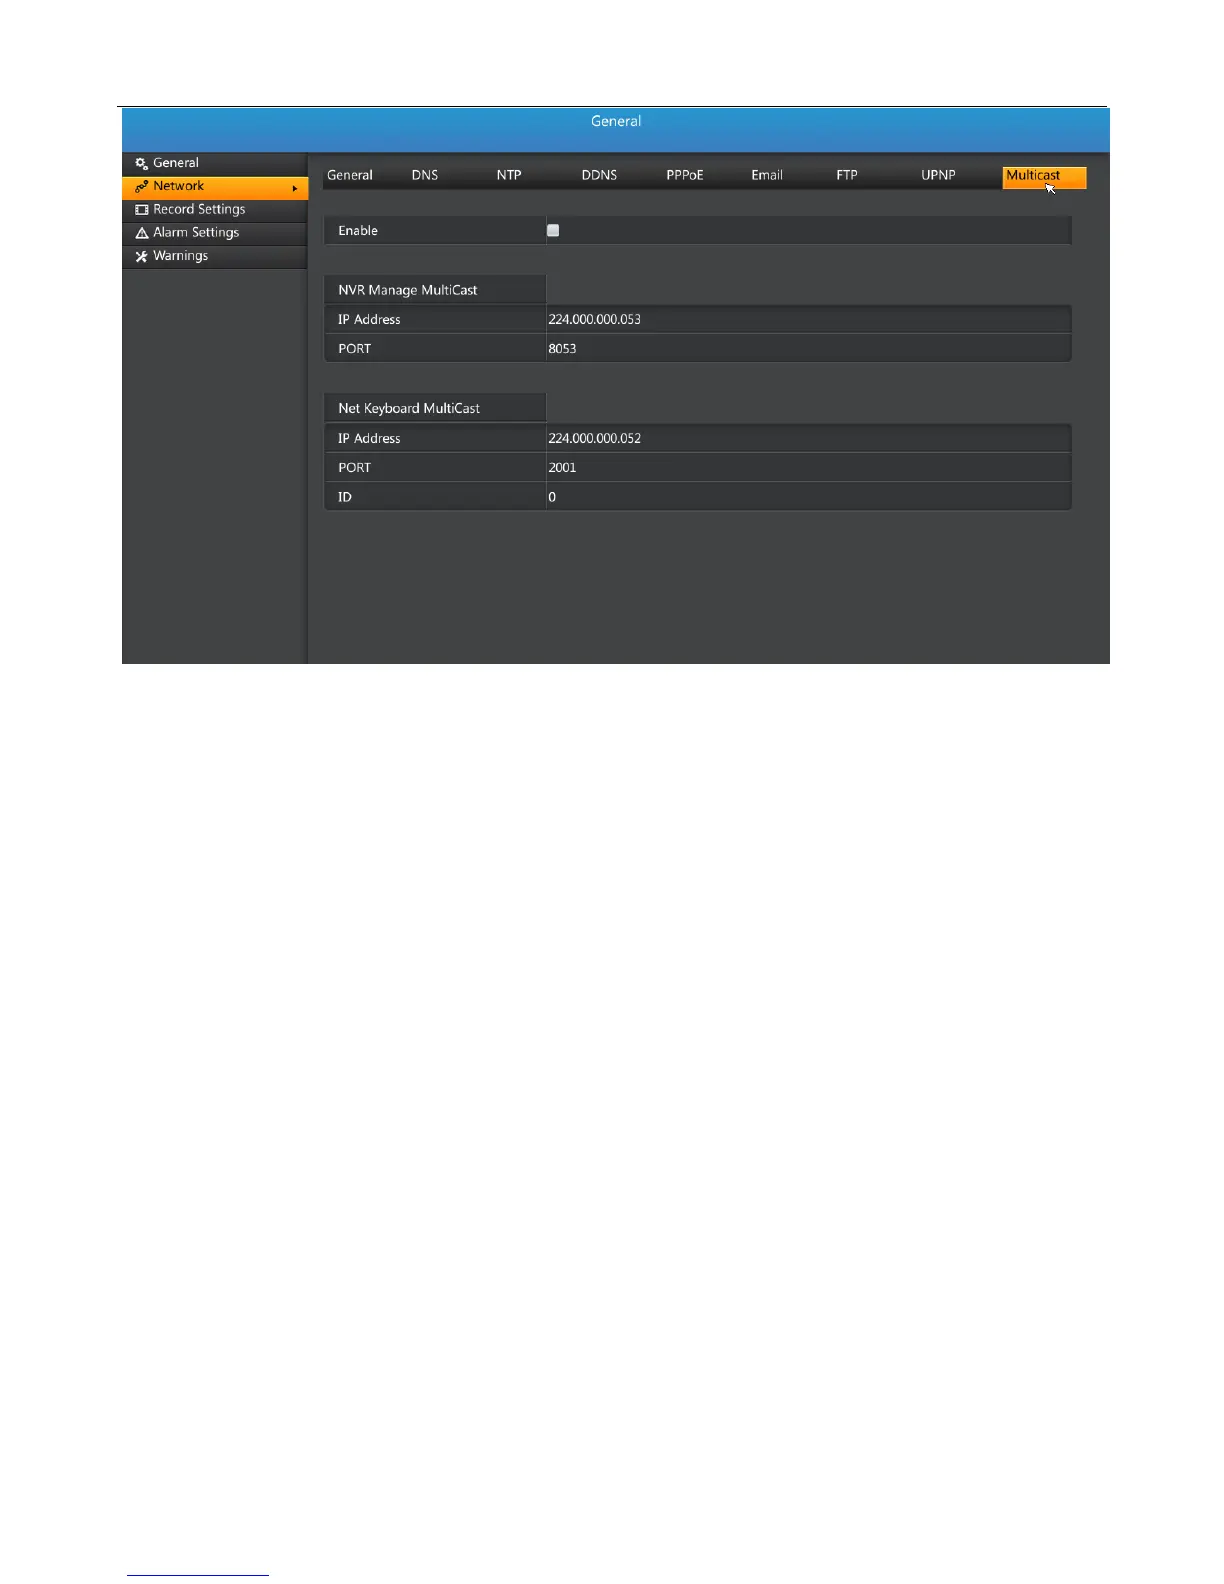Expand the Network submenu arrow
Viewport: 1224px width, 1584px height.
click(x=295, y=188)
